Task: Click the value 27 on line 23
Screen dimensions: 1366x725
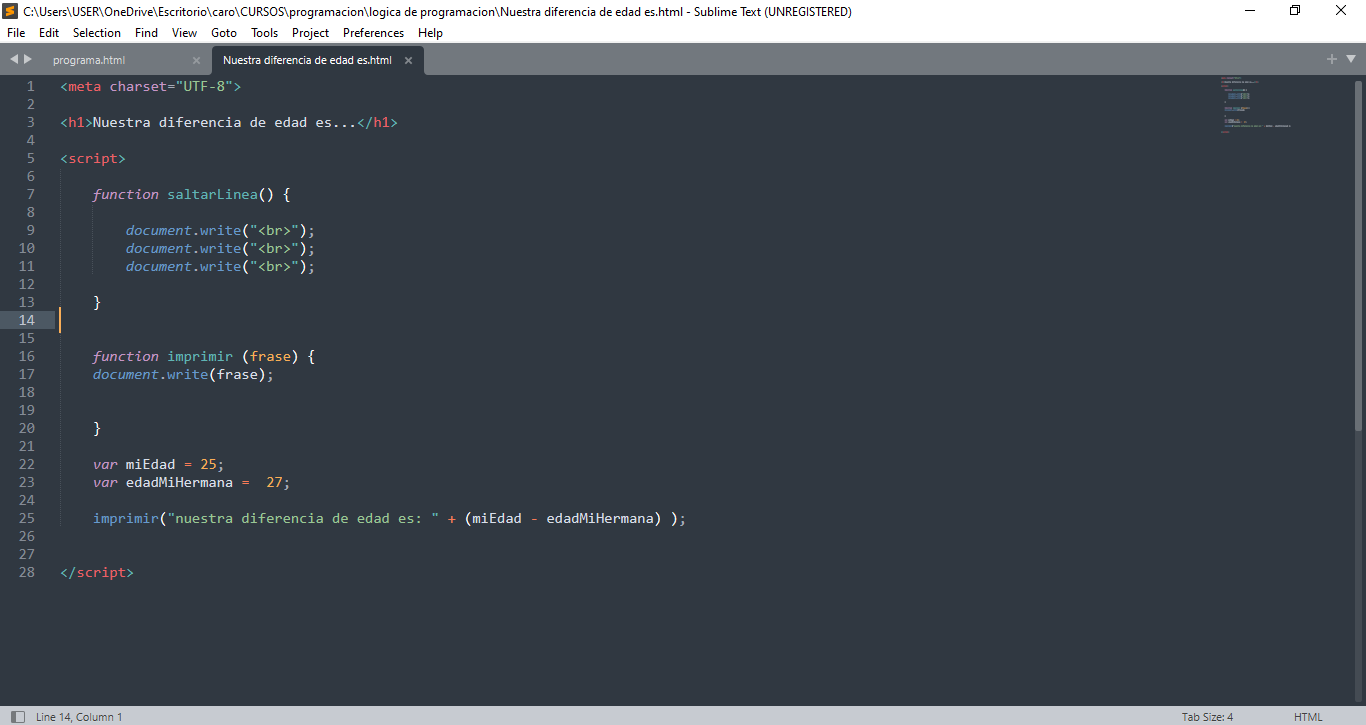Action: [x=274, y=482]
